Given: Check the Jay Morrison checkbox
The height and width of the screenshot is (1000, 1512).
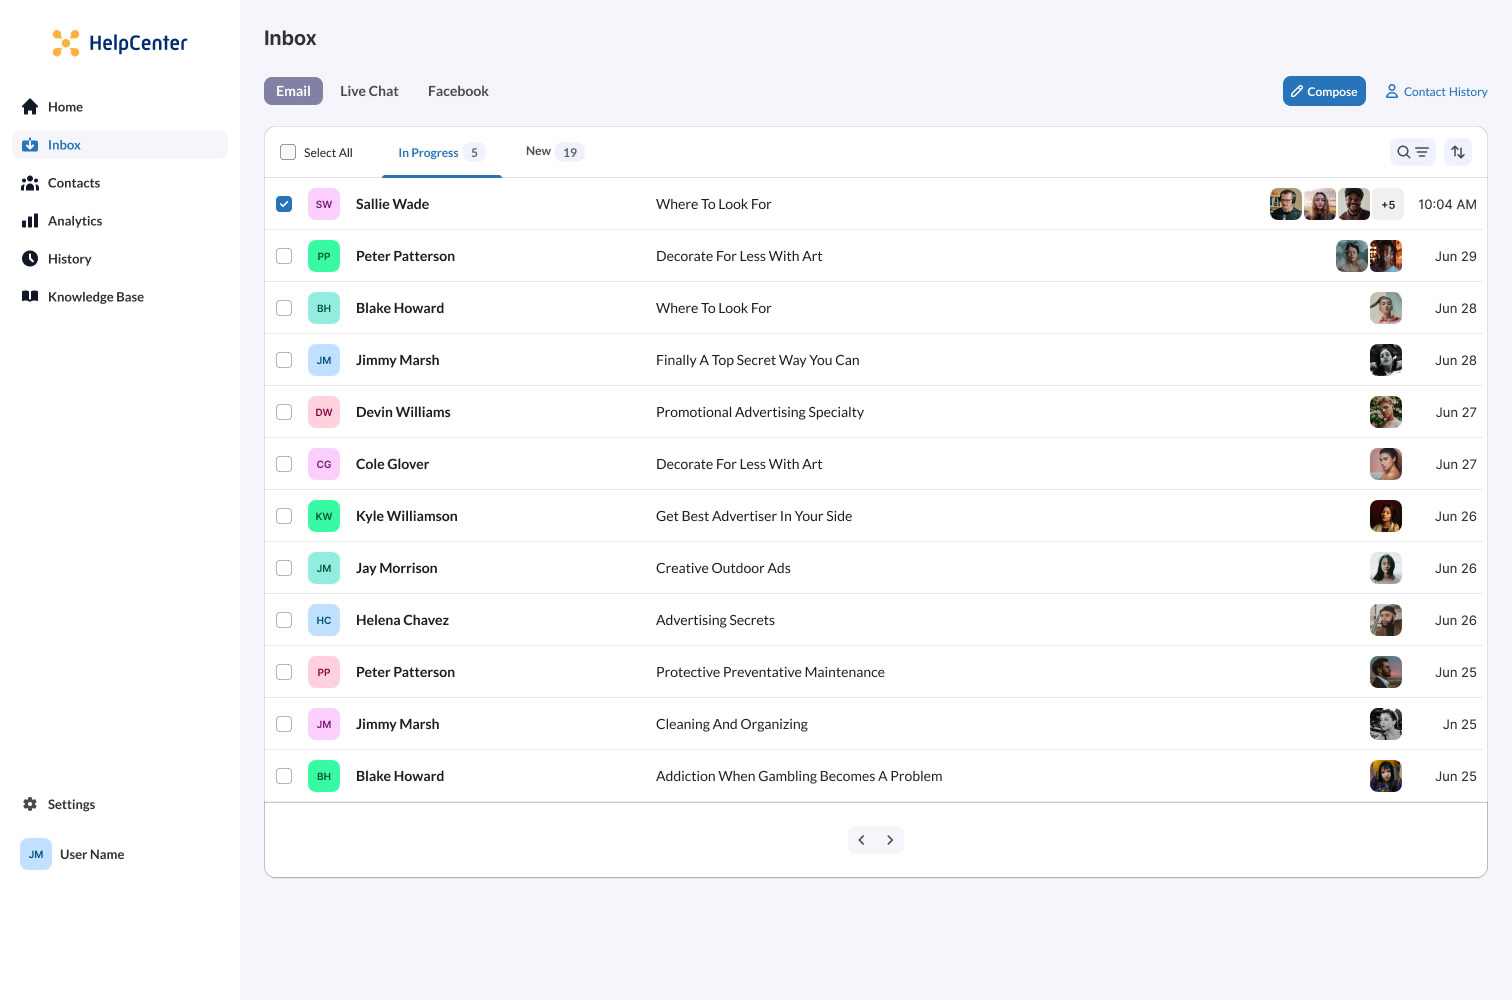Looking at the screenshot, I should click(284, 568).
